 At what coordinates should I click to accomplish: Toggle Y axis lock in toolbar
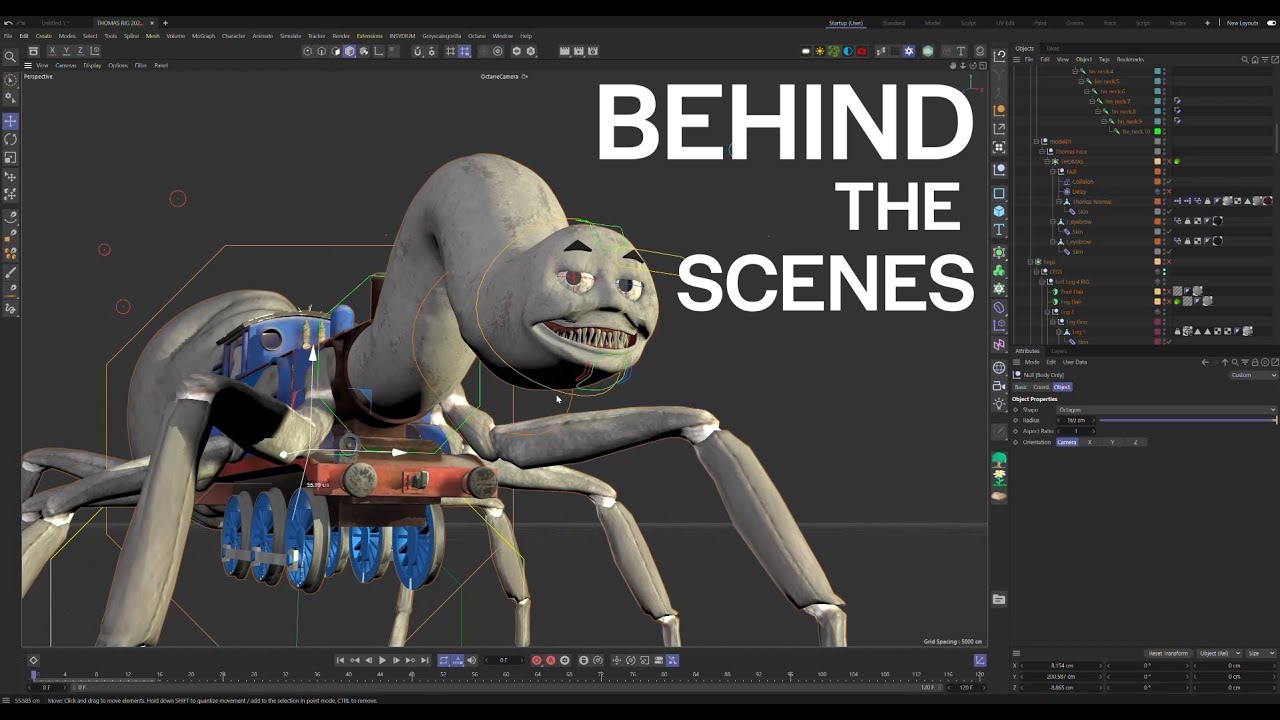66,51
